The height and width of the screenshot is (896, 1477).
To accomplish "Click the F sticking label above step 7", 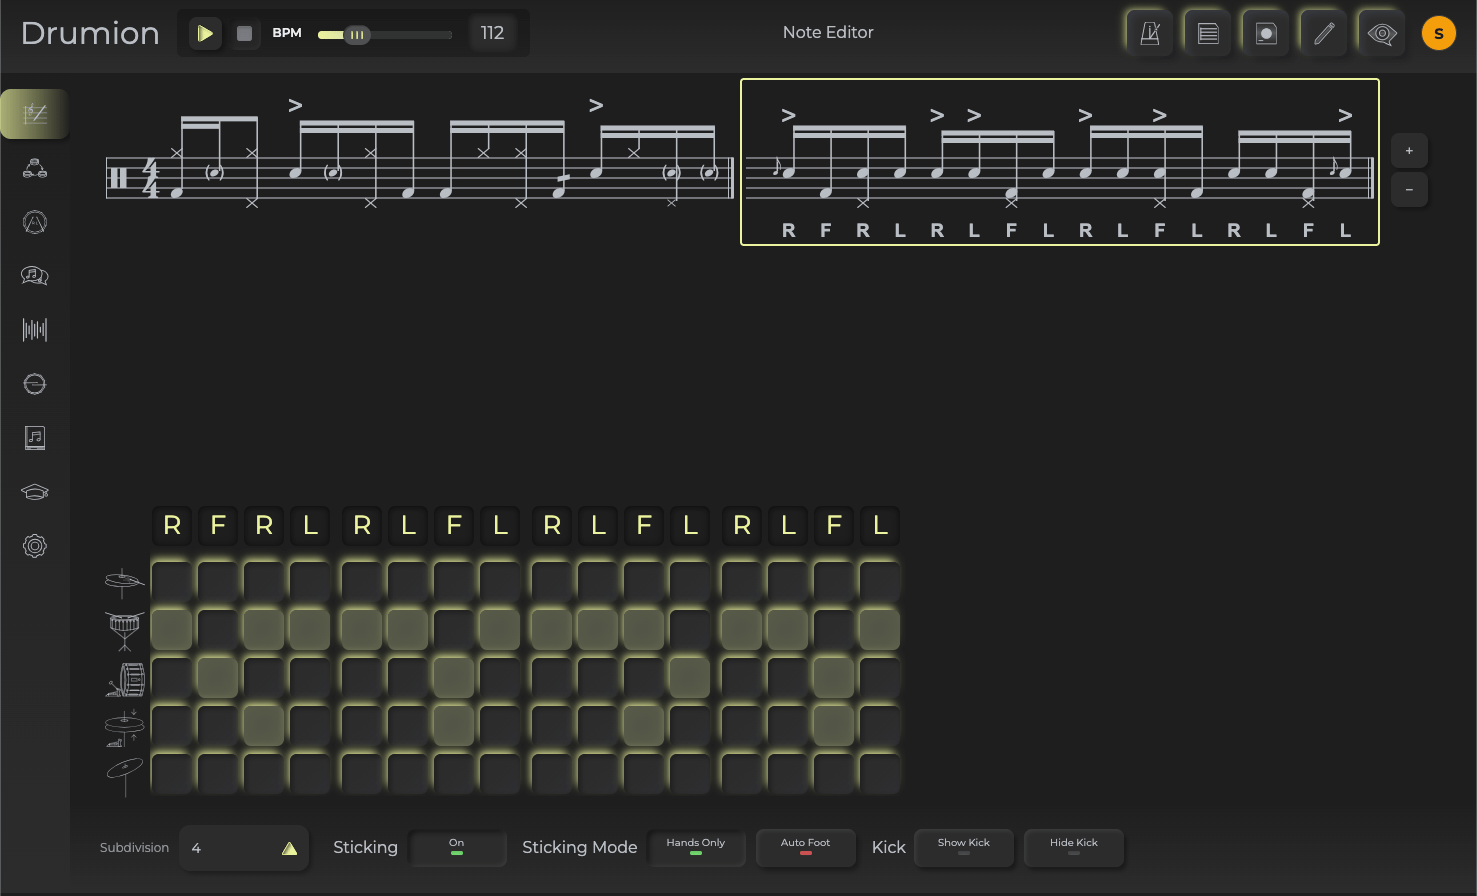I will pyautogui.click(x=454, y=526).
